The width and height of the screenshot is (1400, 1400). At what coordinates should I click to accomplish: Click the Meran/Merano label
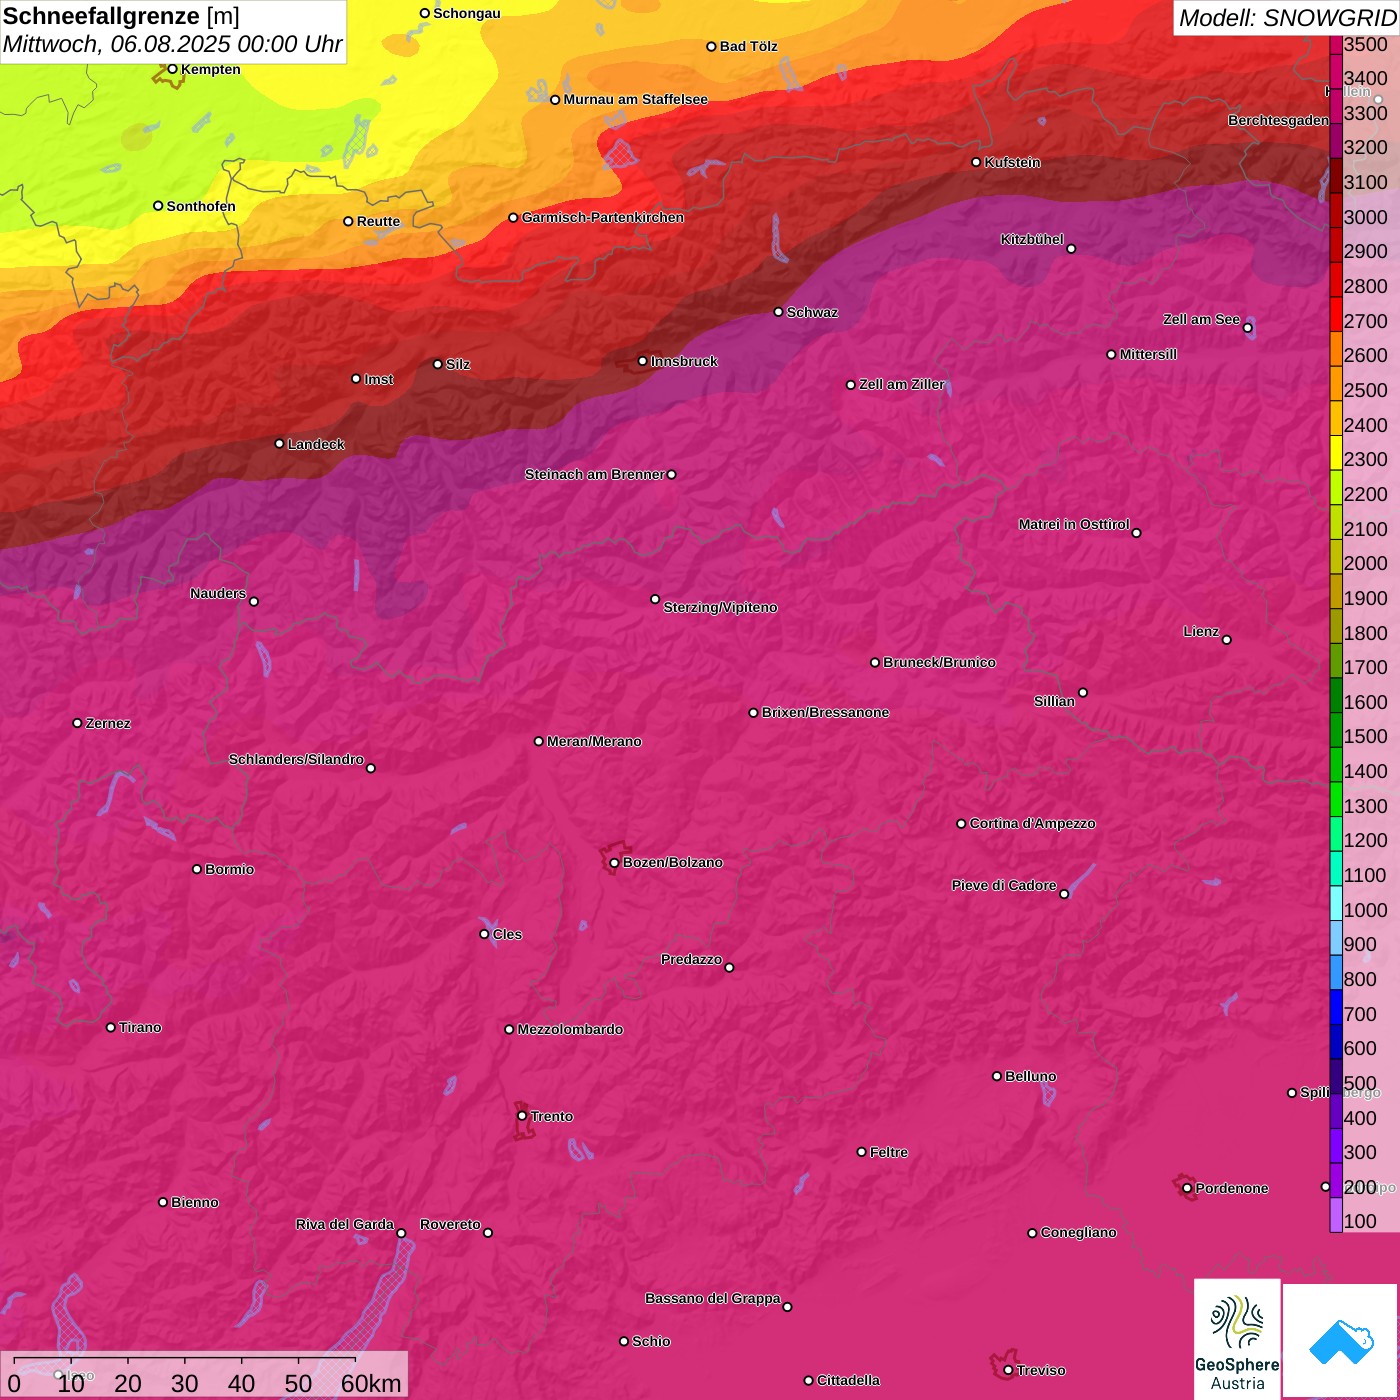(x=594, y=741)
